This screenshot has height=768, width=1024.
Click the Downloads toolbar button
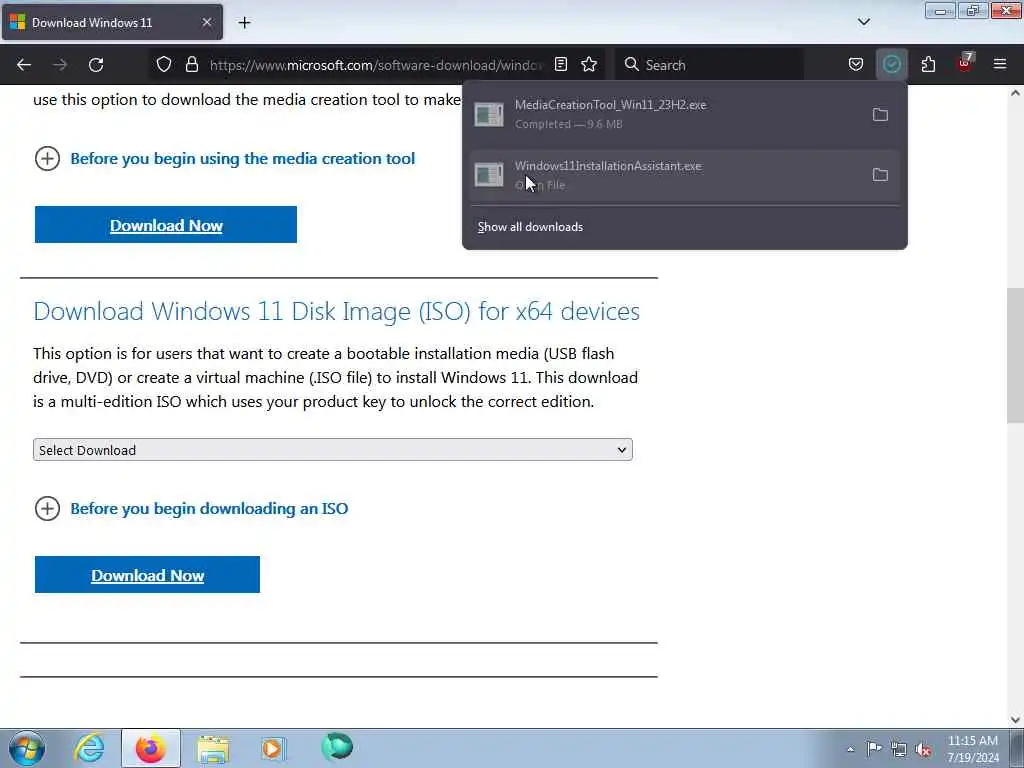(x=891, y=65)
